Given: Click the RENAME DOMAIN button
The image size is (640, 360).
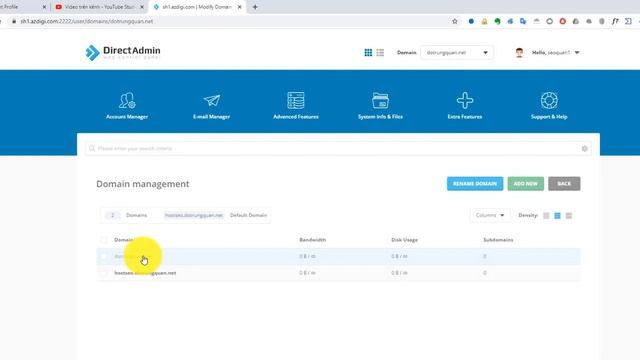Looking at the screenshot, I should pos(475,184).
